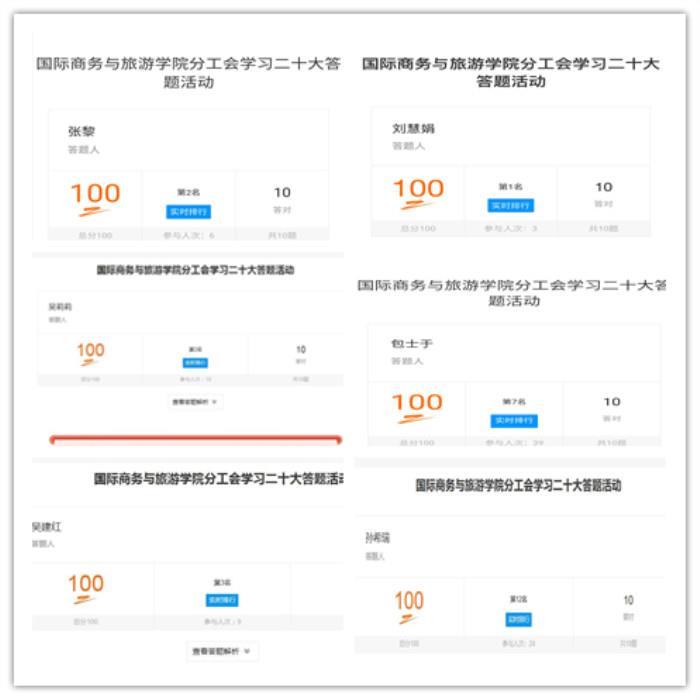
Task: Click the 10 答对 count in 张黎's card
Action: (x=282, y=192)
